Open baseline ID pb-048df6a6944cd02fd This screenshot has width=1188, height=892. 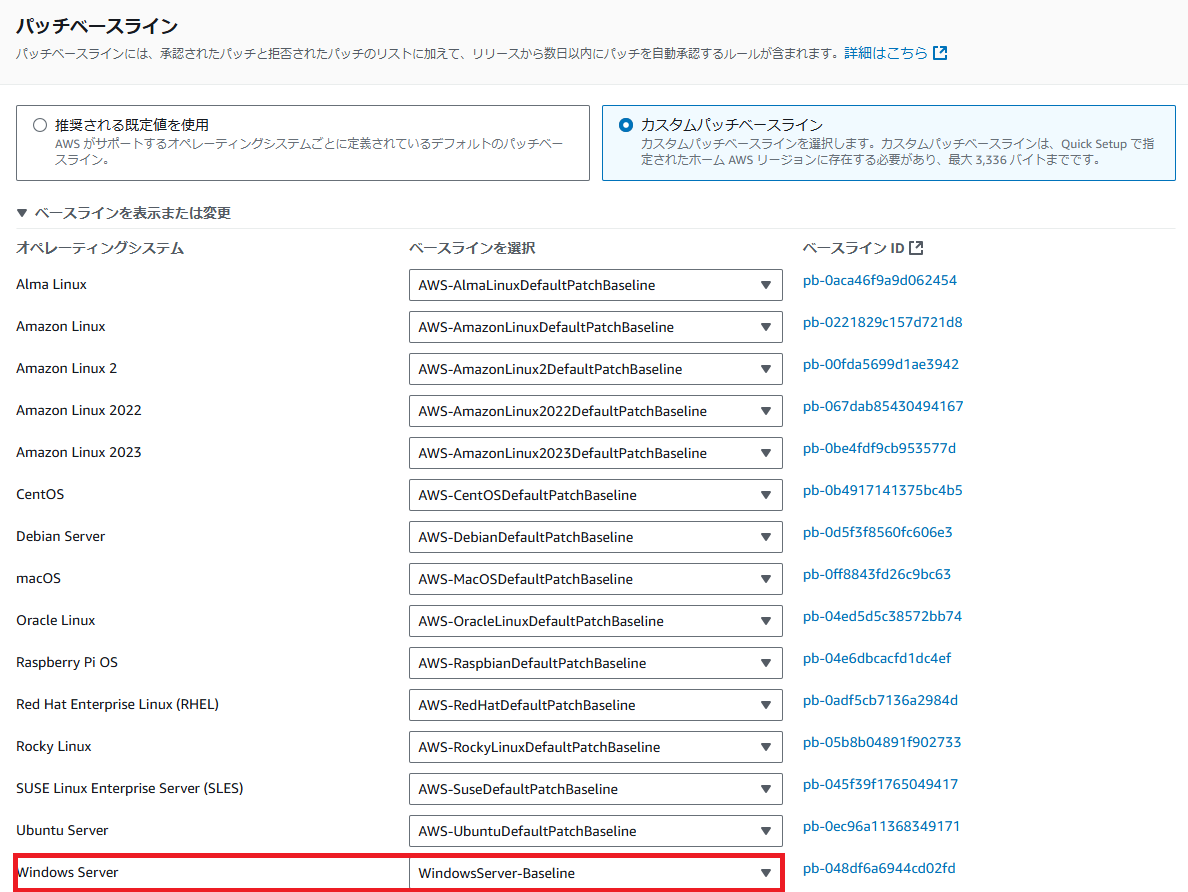point(879,868)
